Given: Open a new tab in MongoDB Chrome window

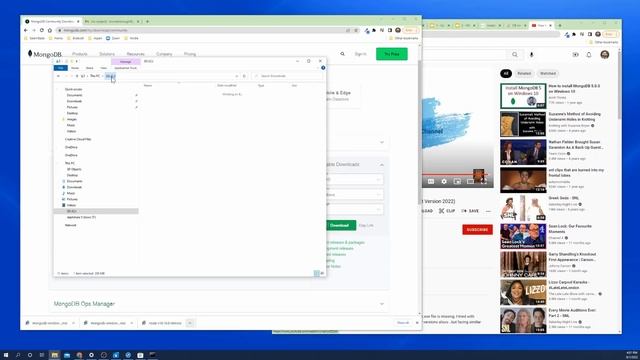Looking at the screenshot, I should [x=147, y=21].
